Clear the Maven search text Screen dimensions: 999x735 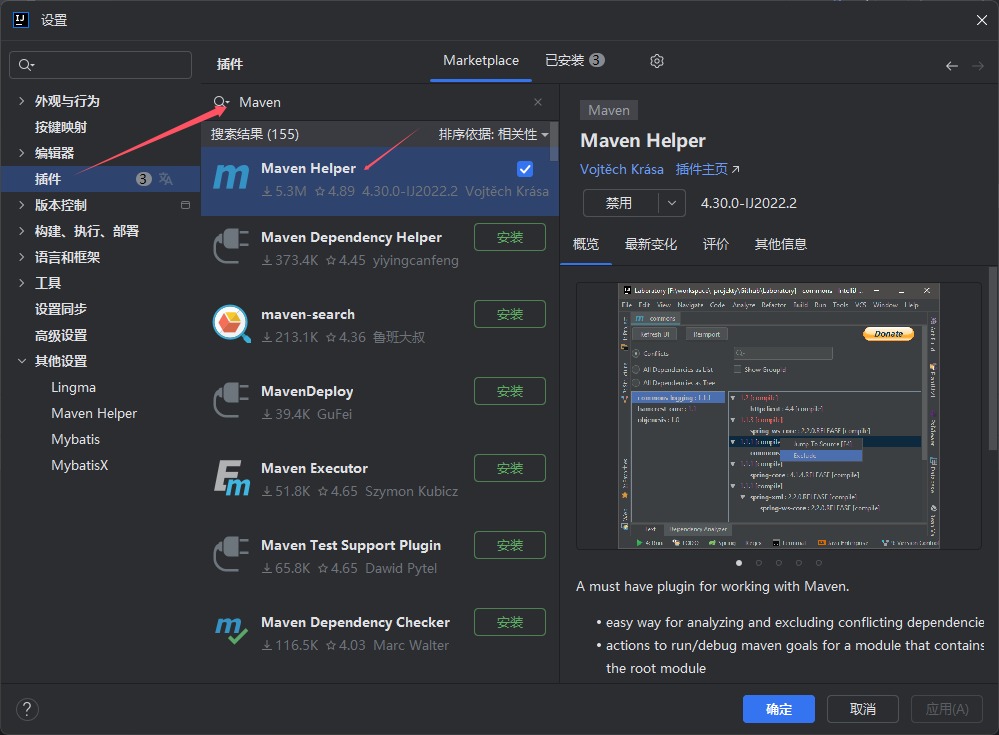[x=538, y=102]
